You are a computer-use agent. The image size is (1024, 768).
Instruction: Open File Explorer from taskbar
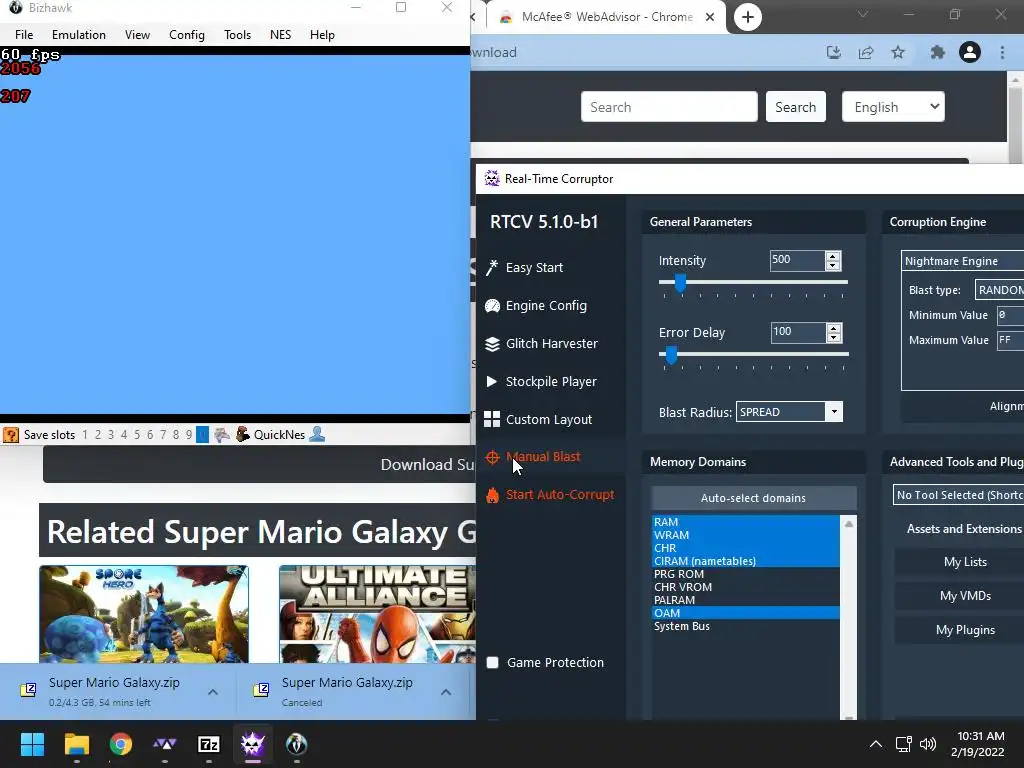pyautogui.click(x=76, y=744)
